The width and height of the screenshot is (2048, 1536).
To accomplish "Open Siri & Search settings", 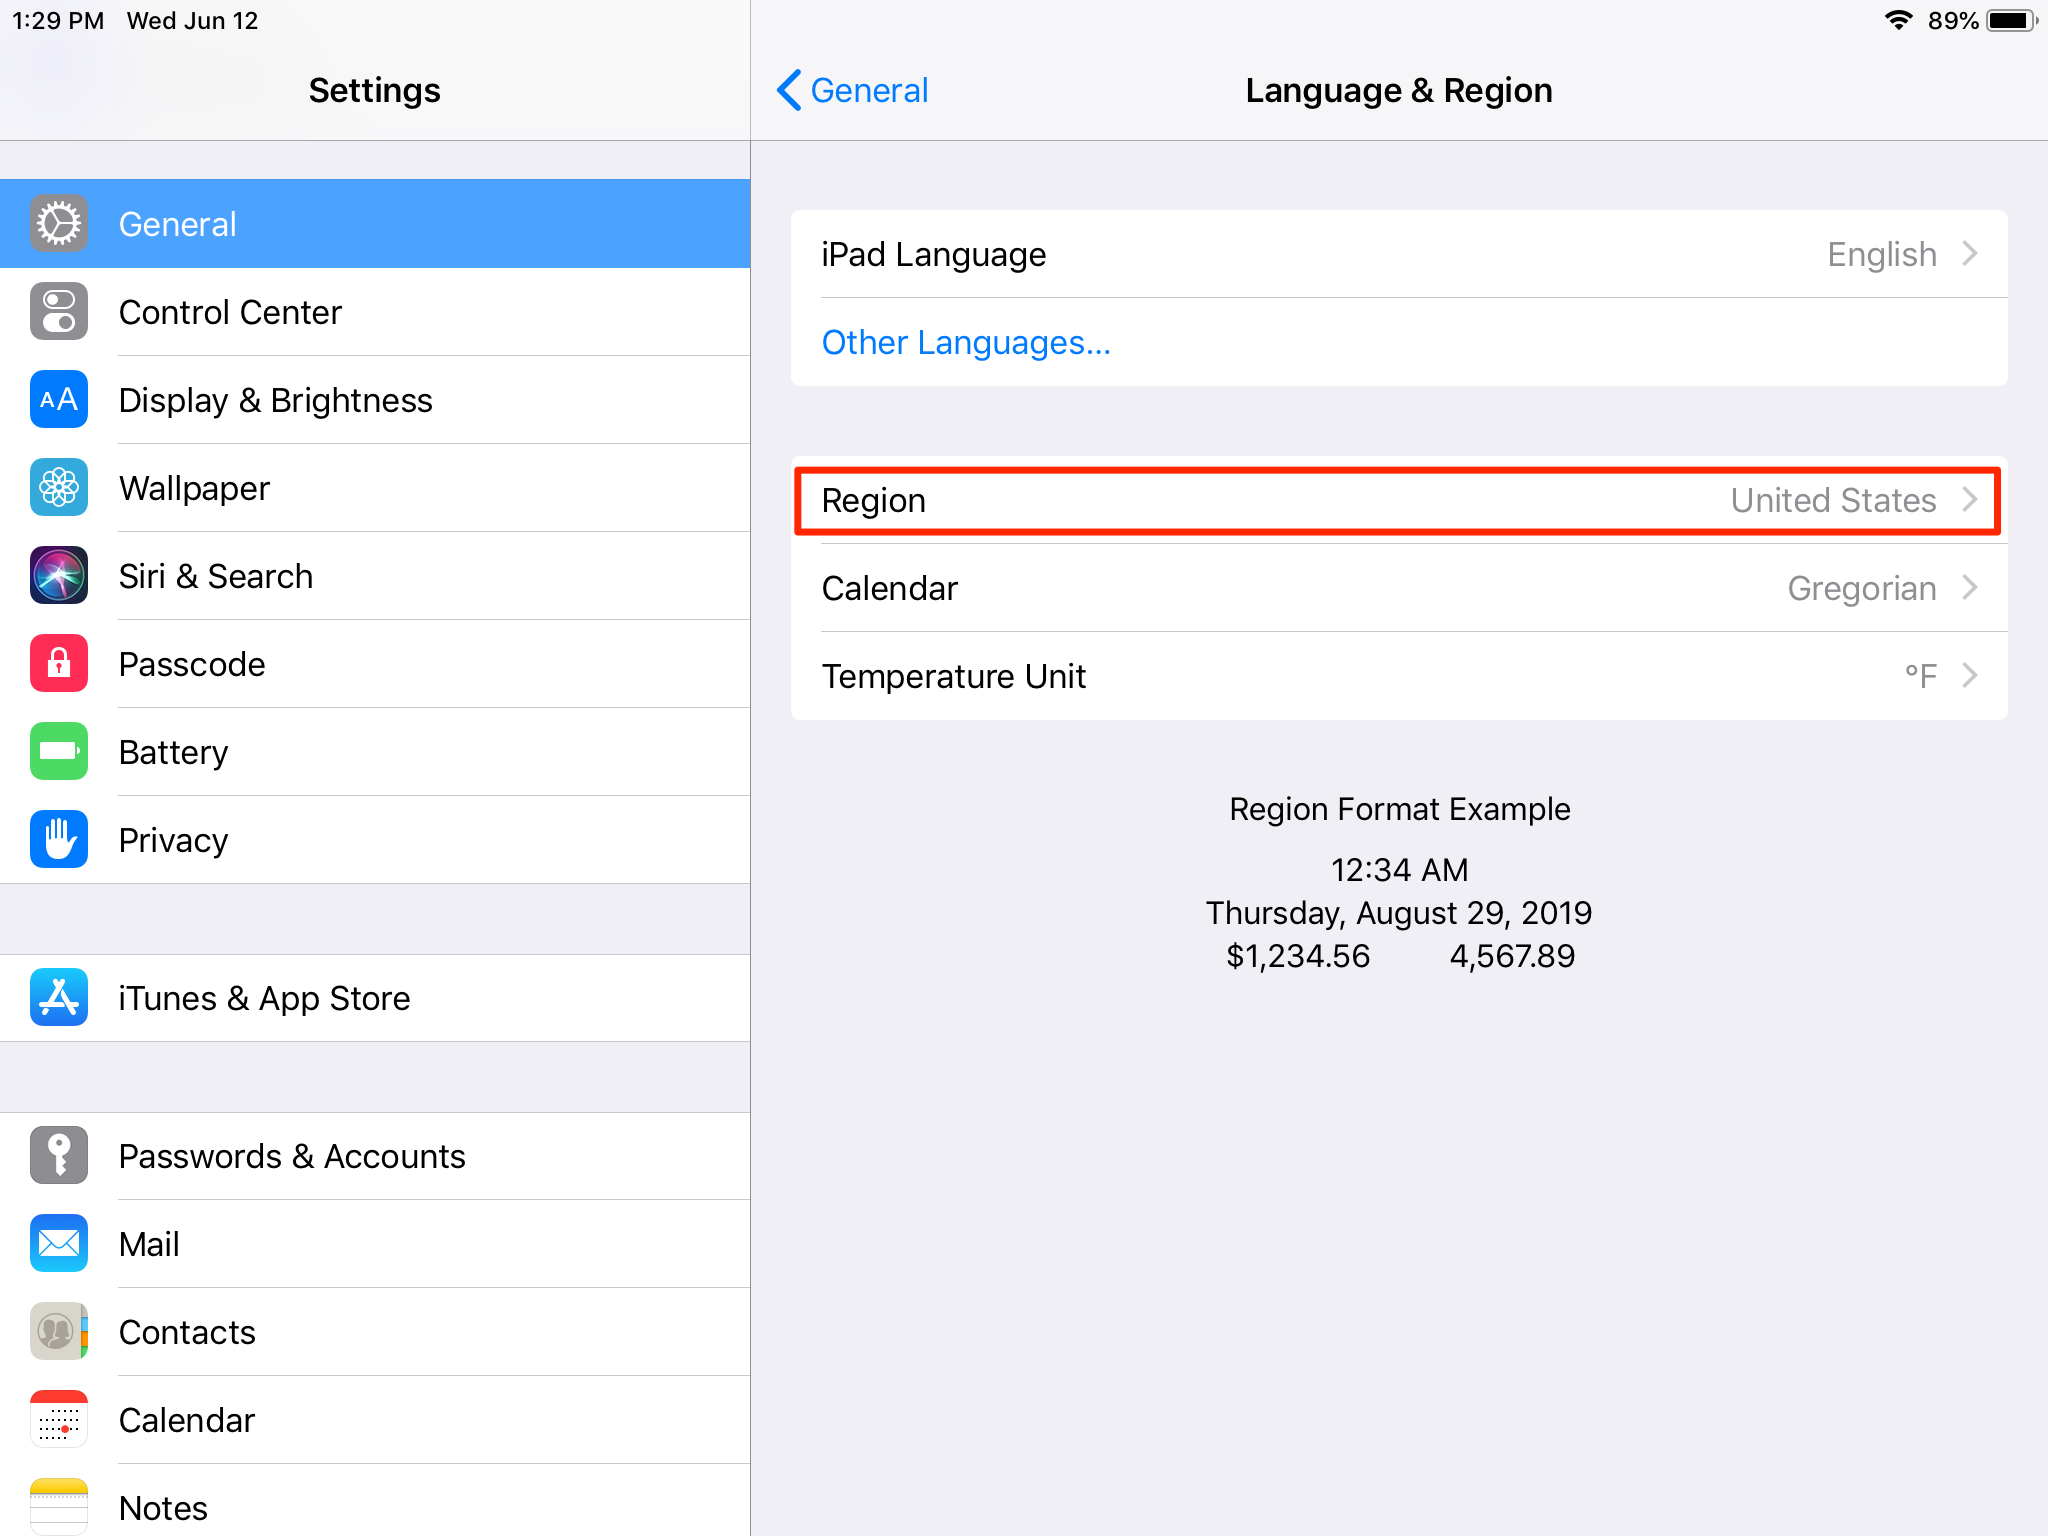I will click(375, 576).
